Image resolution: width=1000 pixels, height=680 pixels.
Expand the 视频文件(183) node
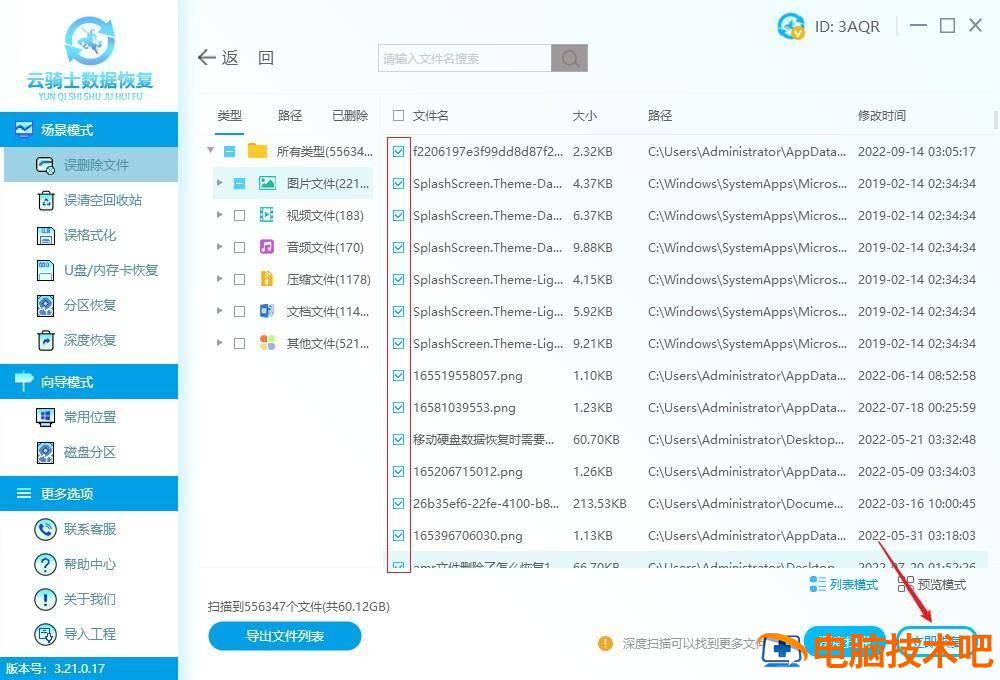219,215
